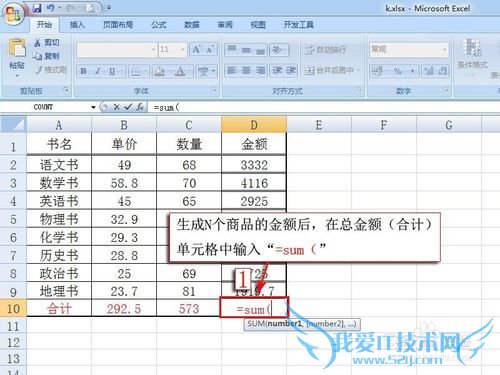This screenshot has width=500, height=375.
Task: Expand the number format dropdown
Action: click(x=445, y=50)
